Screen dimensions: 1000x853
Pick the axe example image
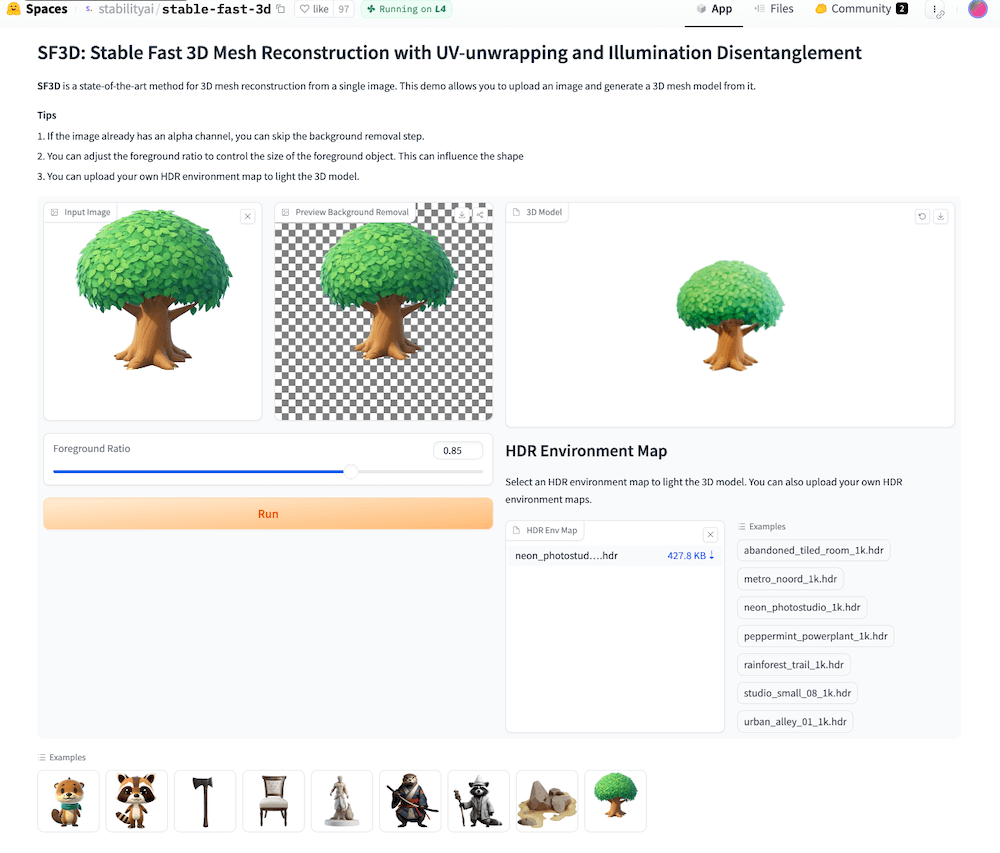pos(205,801)
